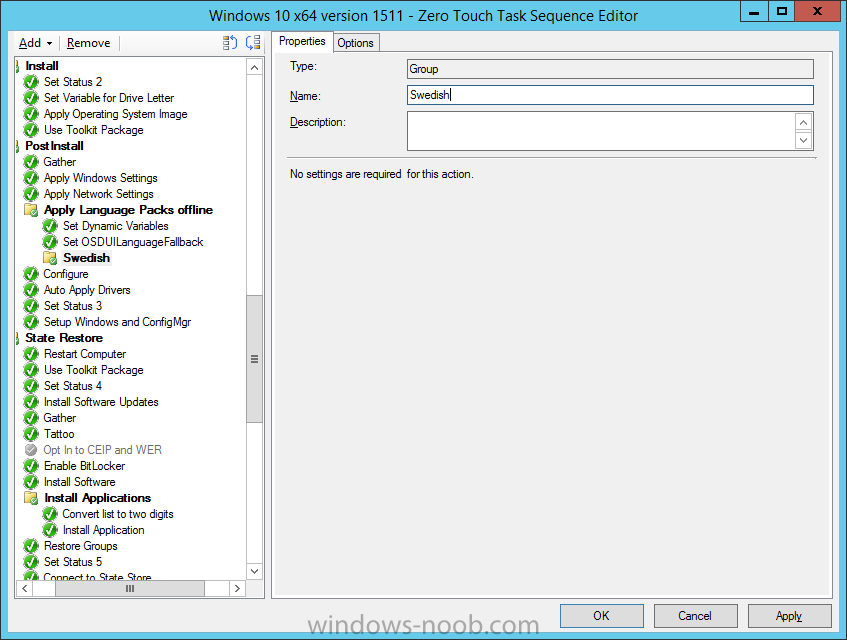This screenshot has height=640, width=847.
Task: Click the tree vertical scrollbar thumb
Action: pos(254,359)
